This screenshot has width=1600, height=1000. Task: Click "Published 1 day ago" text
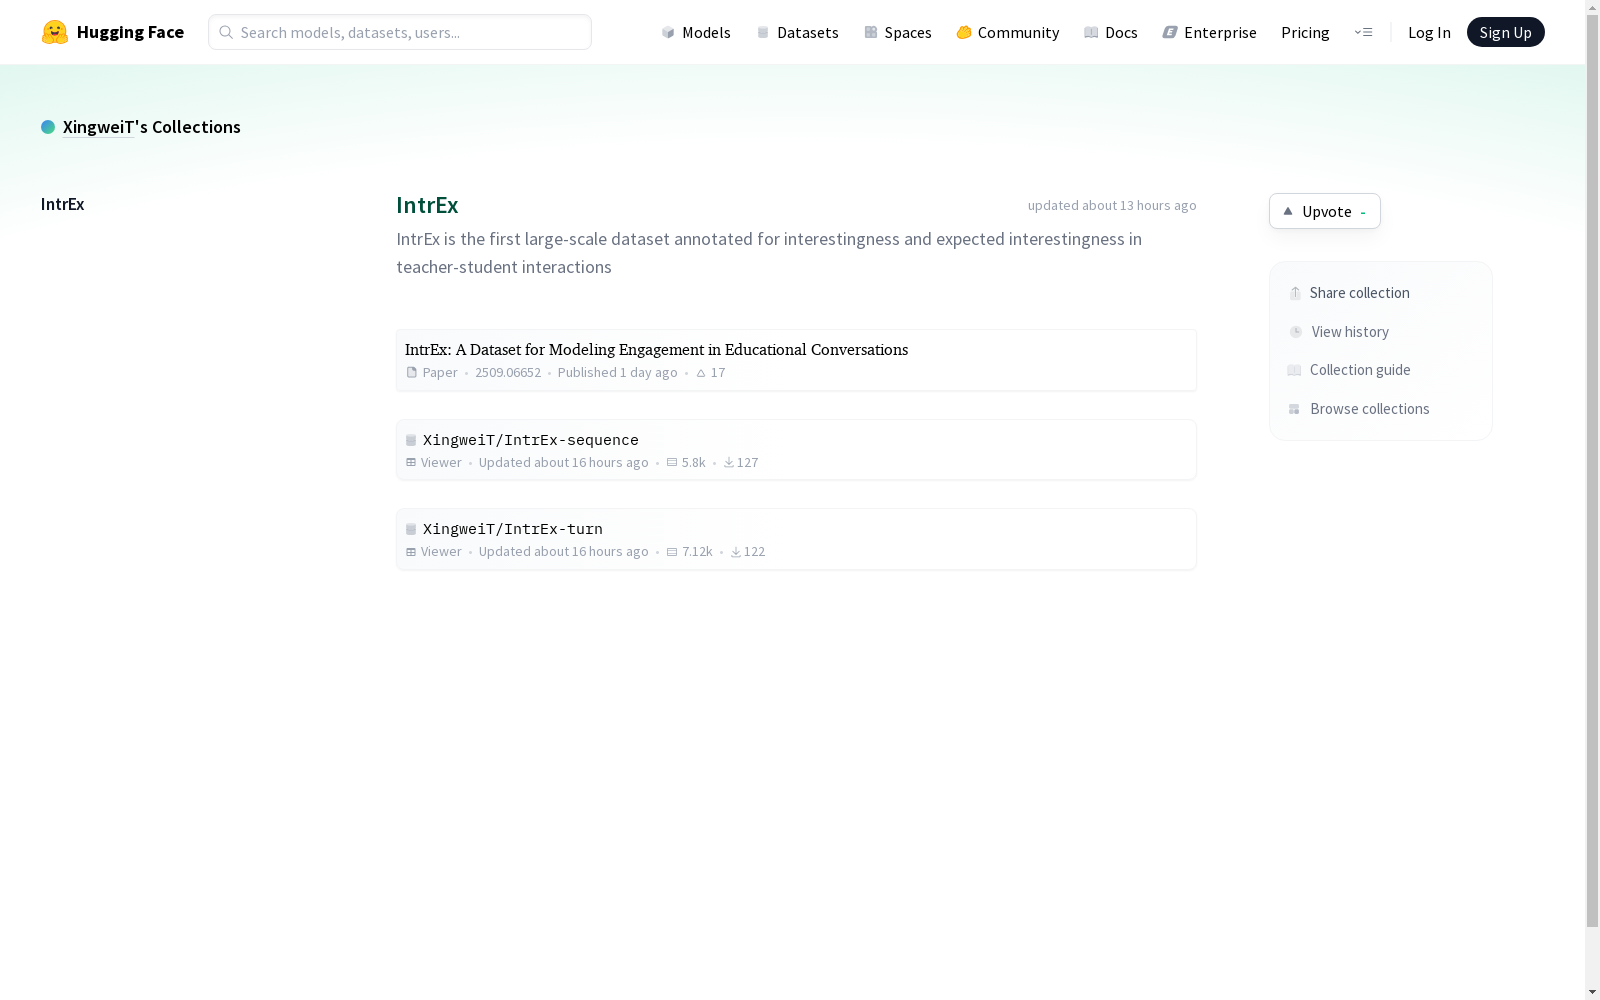point(617,372)
